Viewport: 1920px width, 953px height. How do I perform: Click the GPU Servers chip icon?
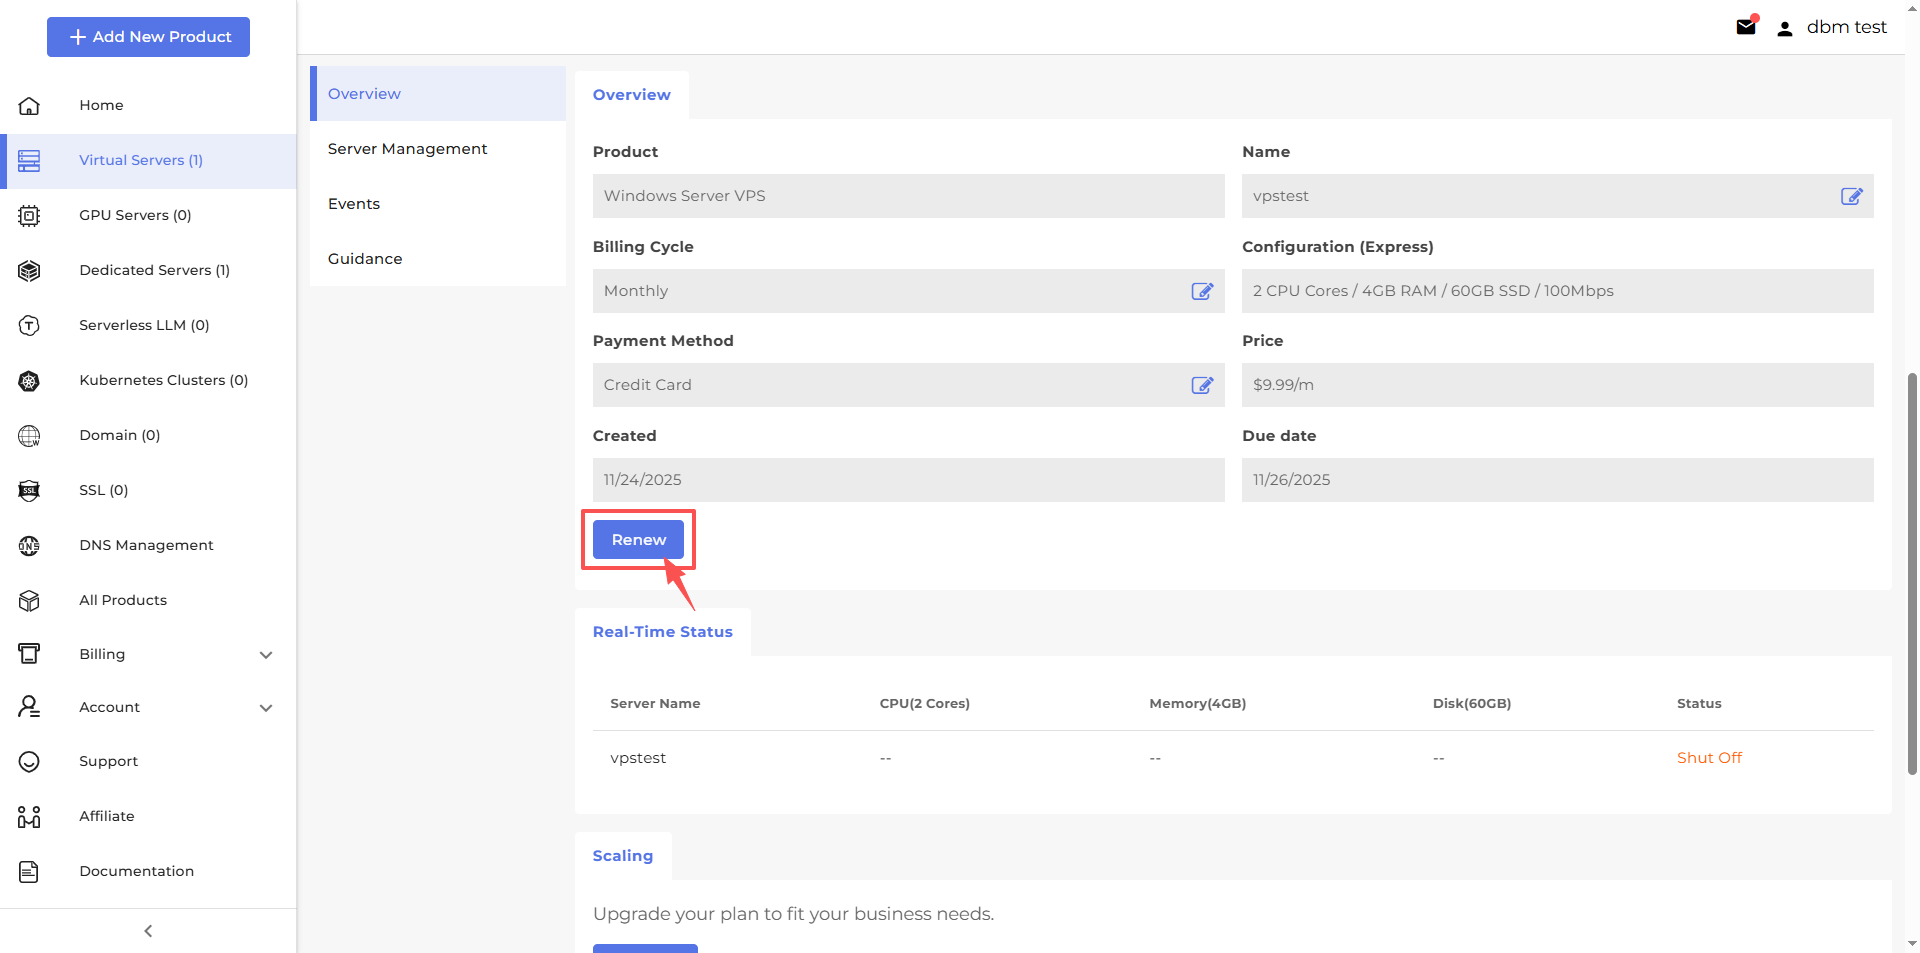[29, 215]
